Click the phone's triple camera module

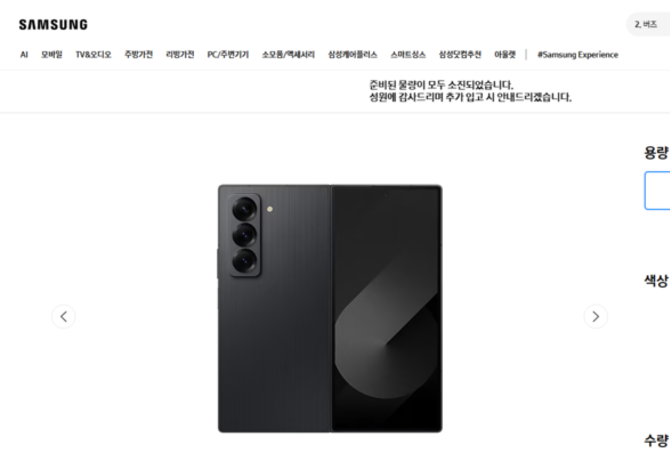(x=245, y=235)
